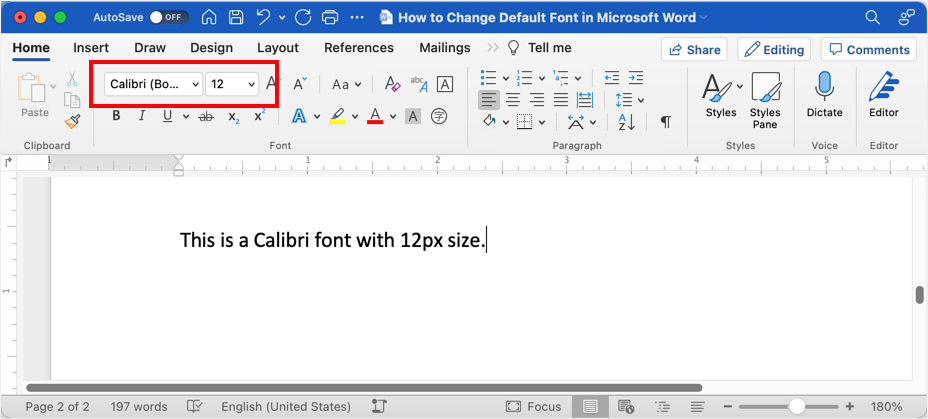Open the Cut scissors tool
The width and height of the screenshot is (928, 419).
coord(72,79)
